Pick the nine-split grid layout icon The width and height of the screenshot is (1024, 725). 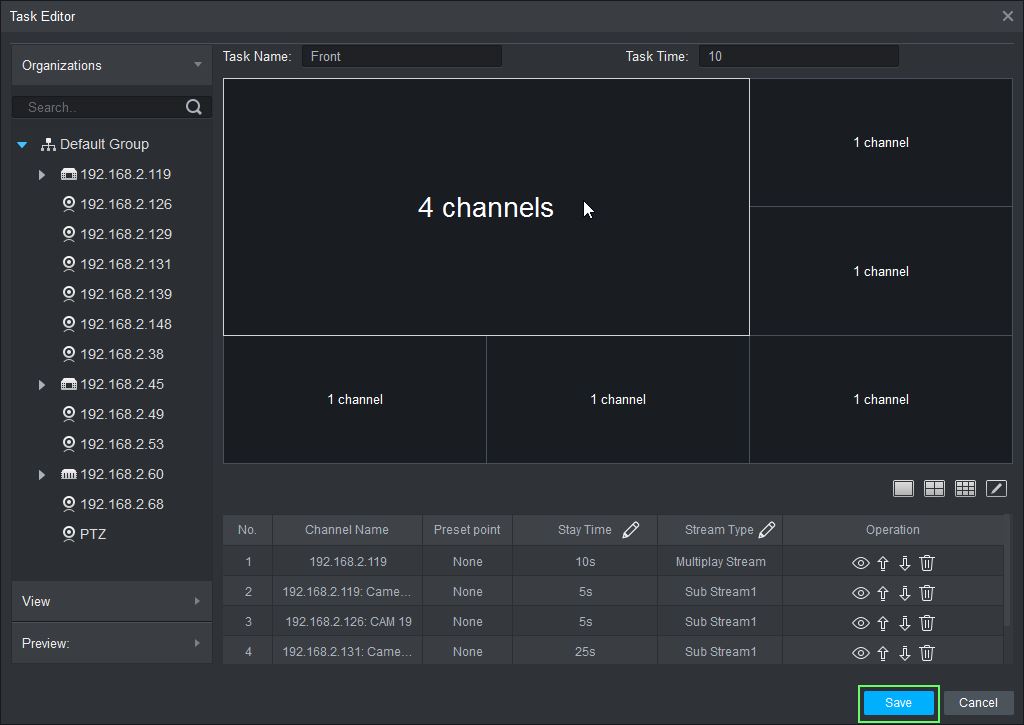point(965,488)
